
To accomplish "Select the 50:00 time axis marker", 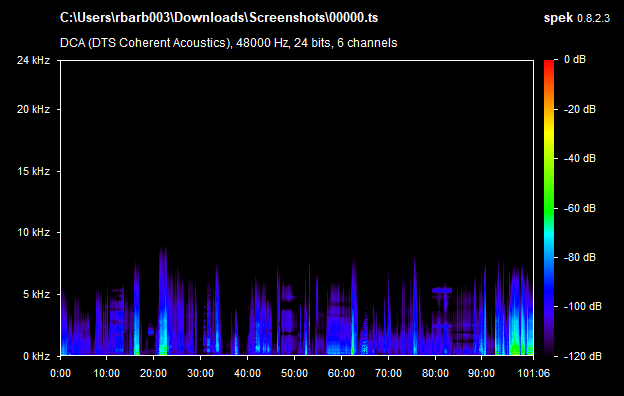I will coord(294,373).
